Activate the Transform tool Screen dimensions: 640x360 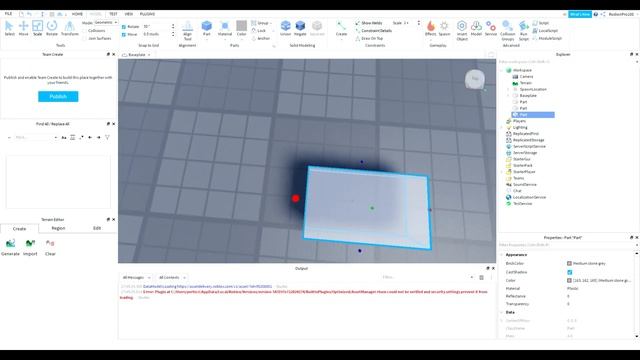coord(70,28)
